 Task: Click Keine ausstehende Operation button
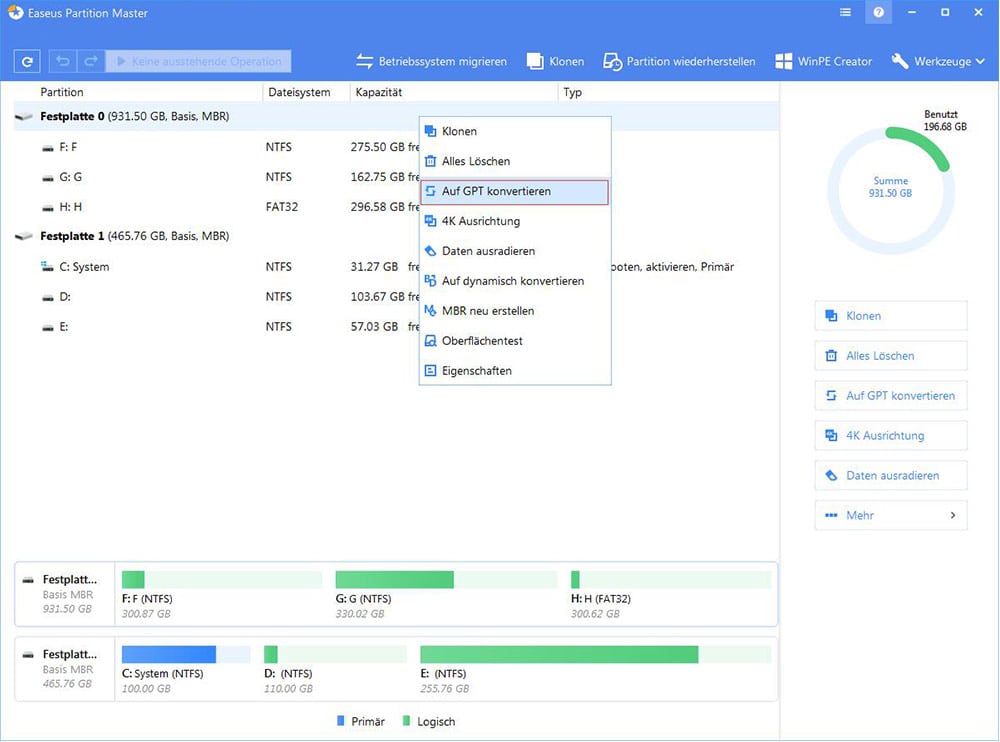click(x=198, y=61)
